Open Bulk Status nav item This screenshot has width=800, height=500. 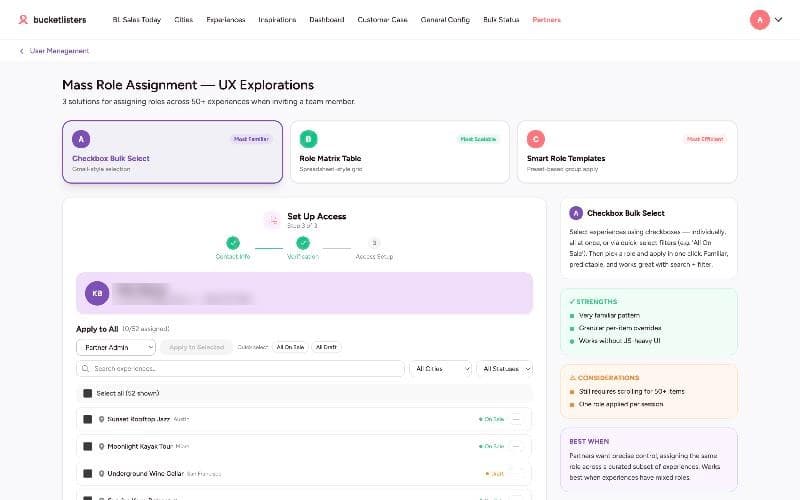[501, 19]
